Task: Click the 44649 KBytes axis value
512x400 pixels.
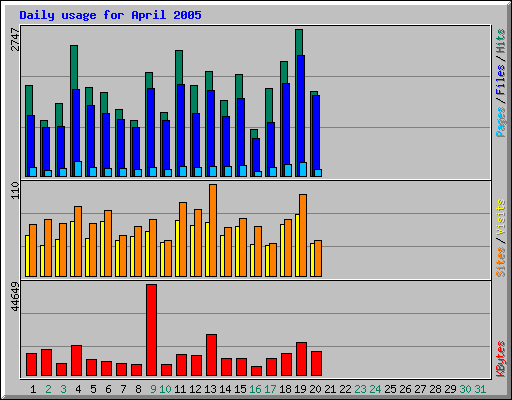Action: [x=15, y=296]
